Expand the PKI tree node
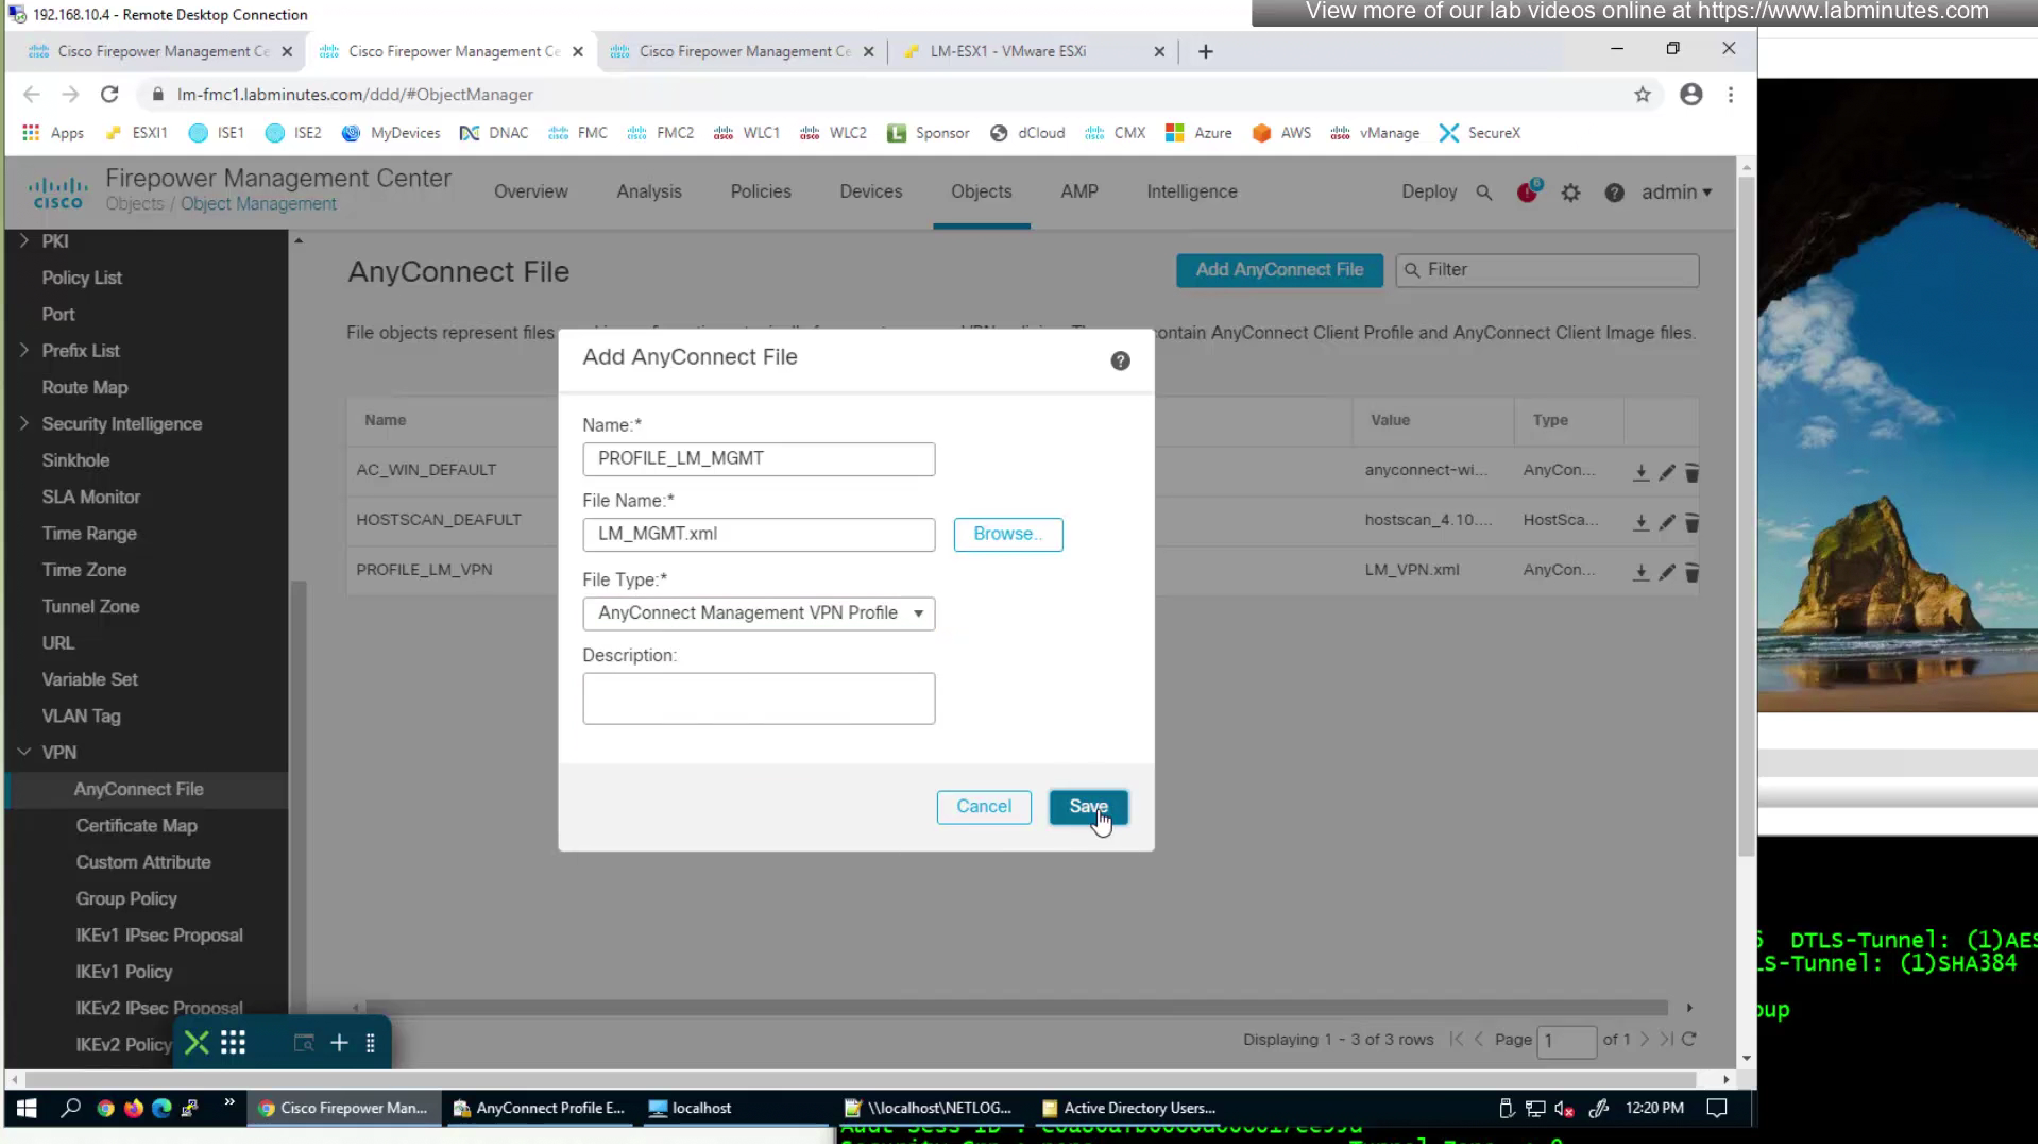The image size is (2038, 1144). 24,241
